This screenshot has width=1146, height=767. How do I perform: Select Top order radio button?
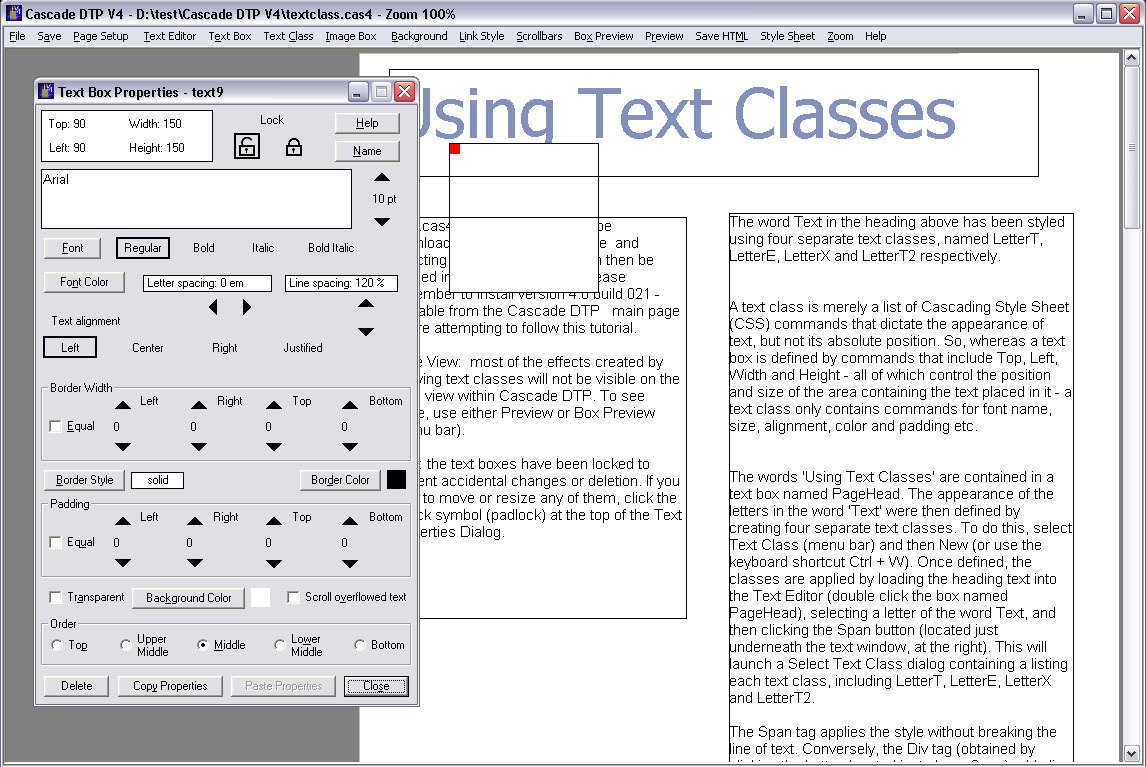coord(57,645)
